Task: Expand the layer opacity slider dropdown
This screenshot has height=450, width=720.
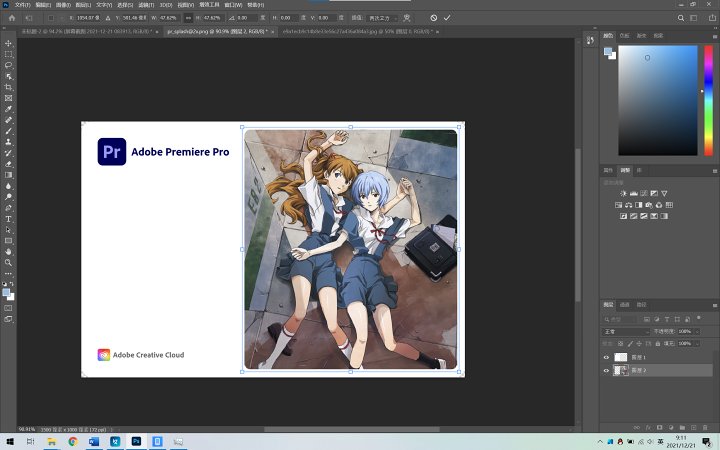Action: 698,332
